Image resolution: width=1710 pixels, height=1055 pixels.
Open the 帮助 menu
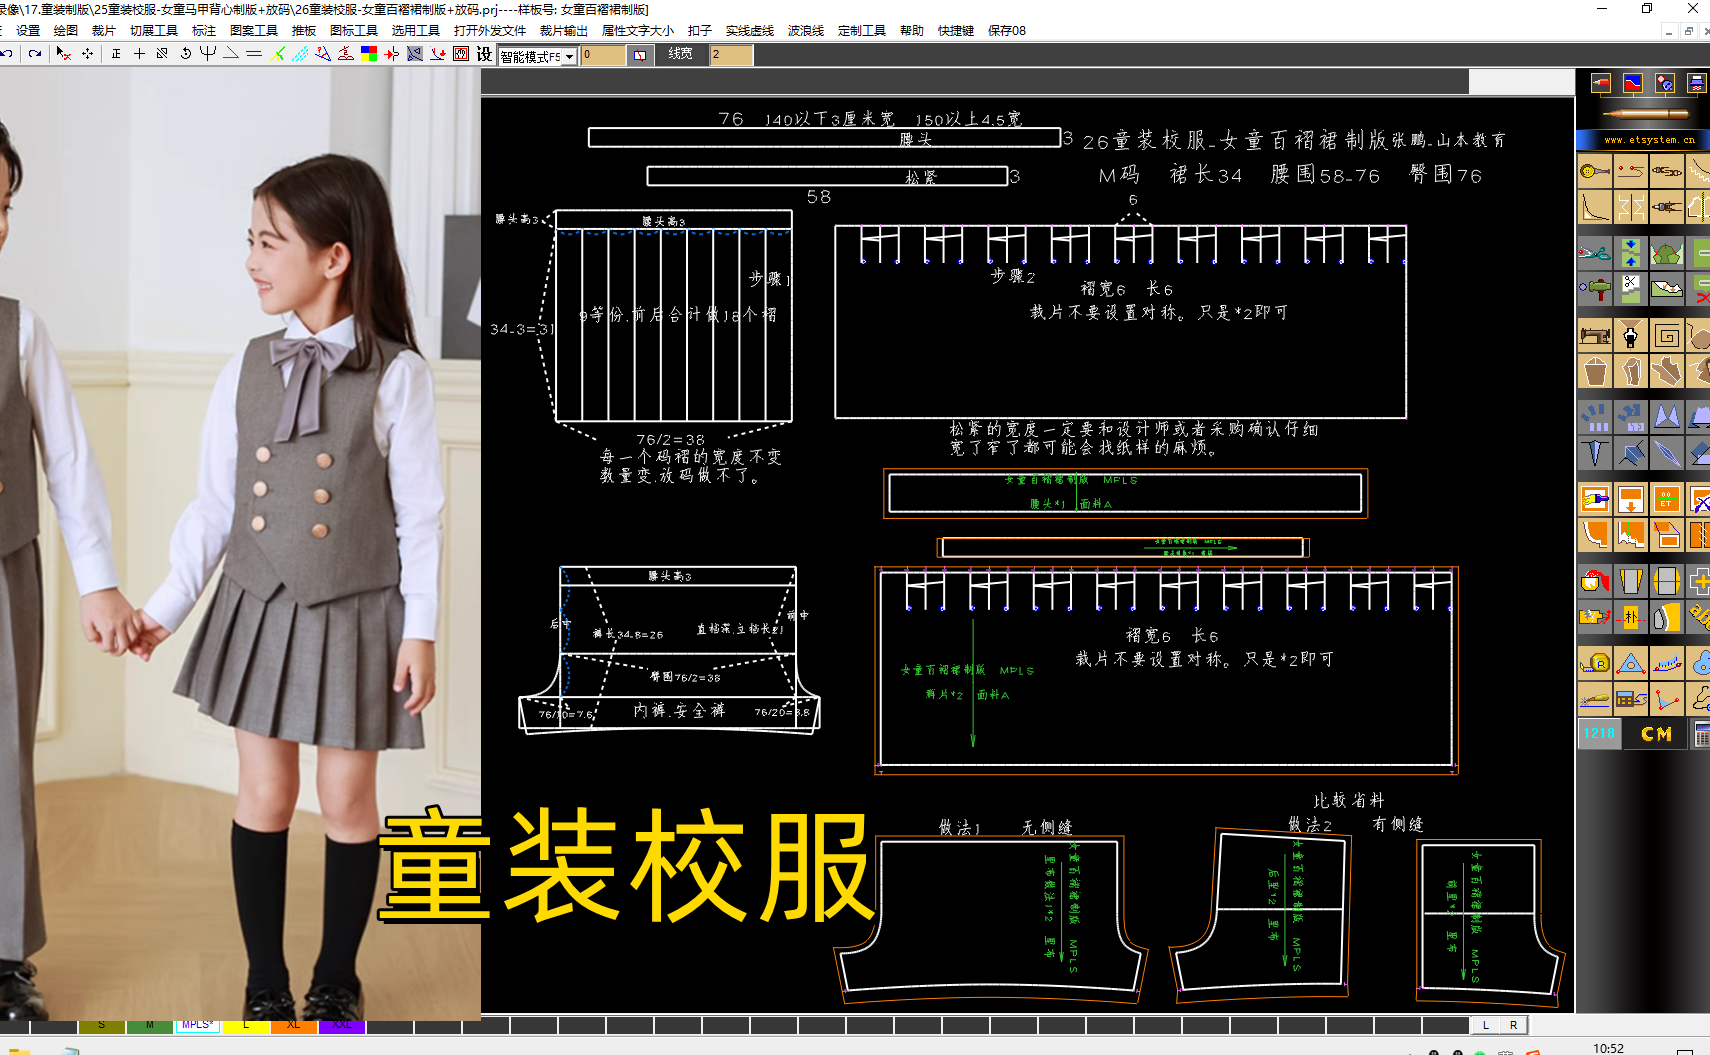912,31
